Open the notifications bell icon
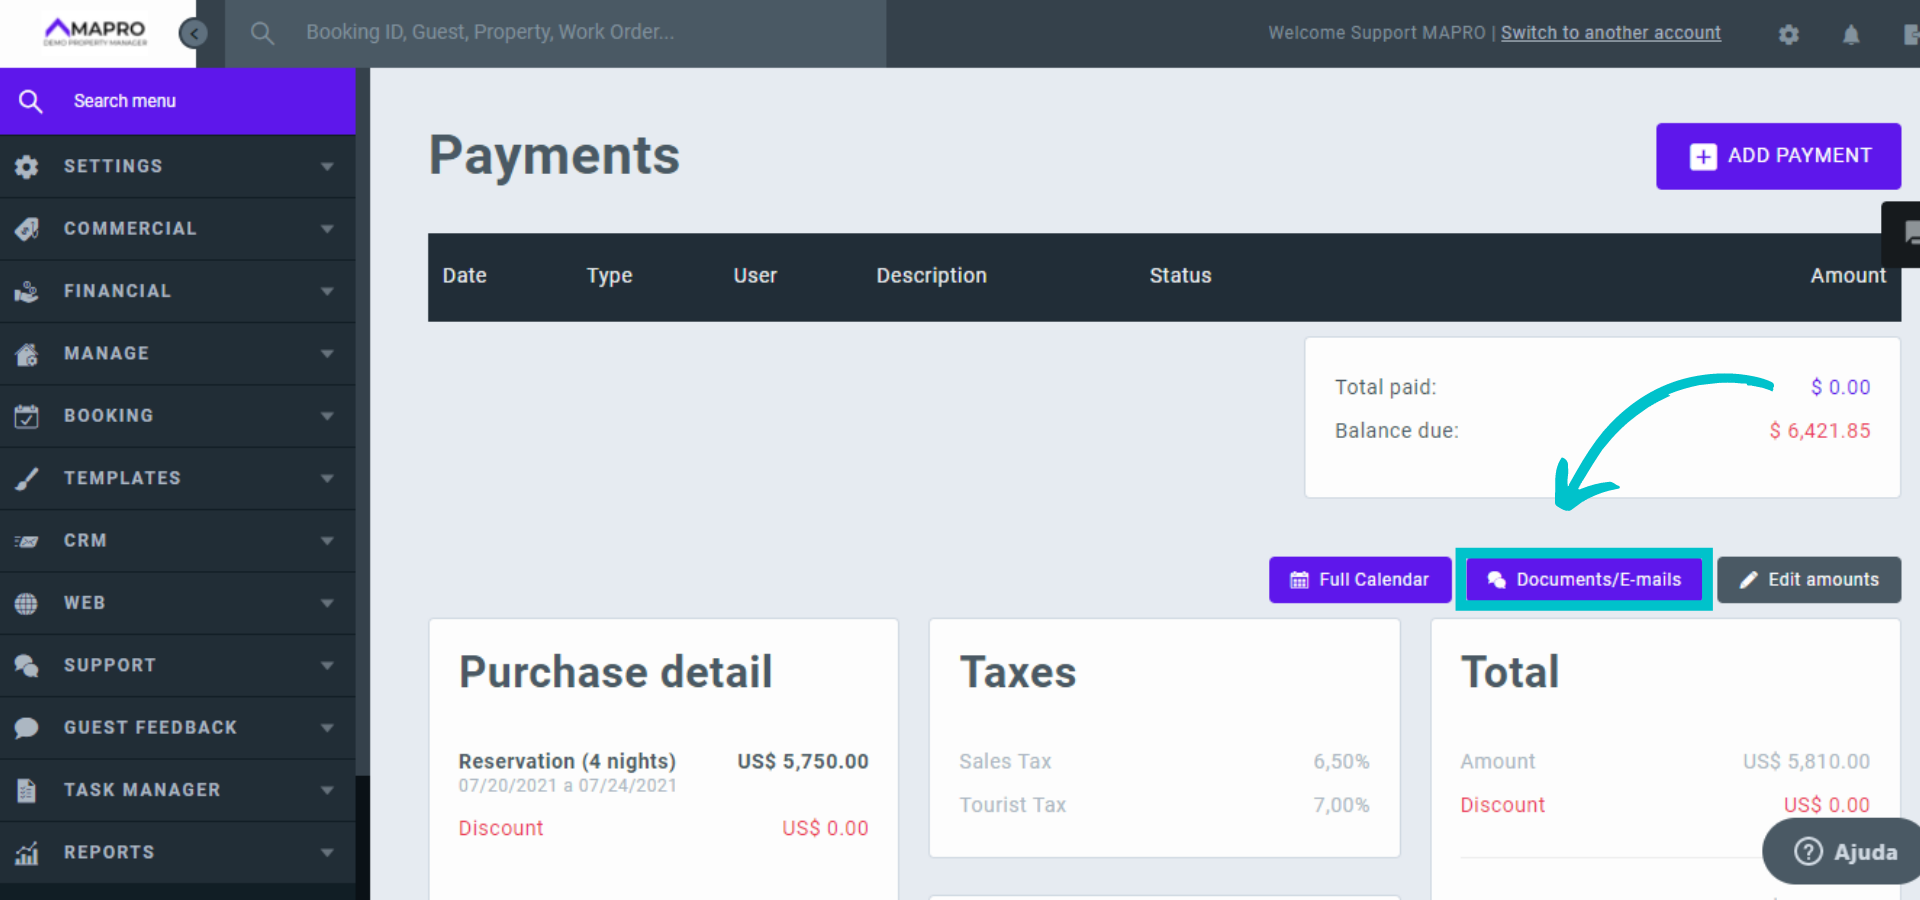1920x900 pixels. coord(1850,35)
